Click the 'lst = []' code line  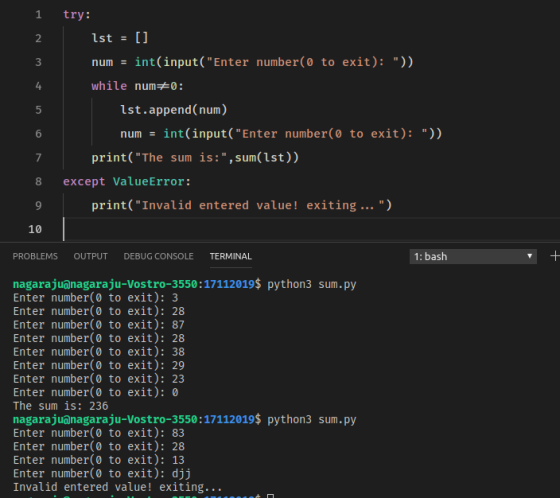[120, 38]
